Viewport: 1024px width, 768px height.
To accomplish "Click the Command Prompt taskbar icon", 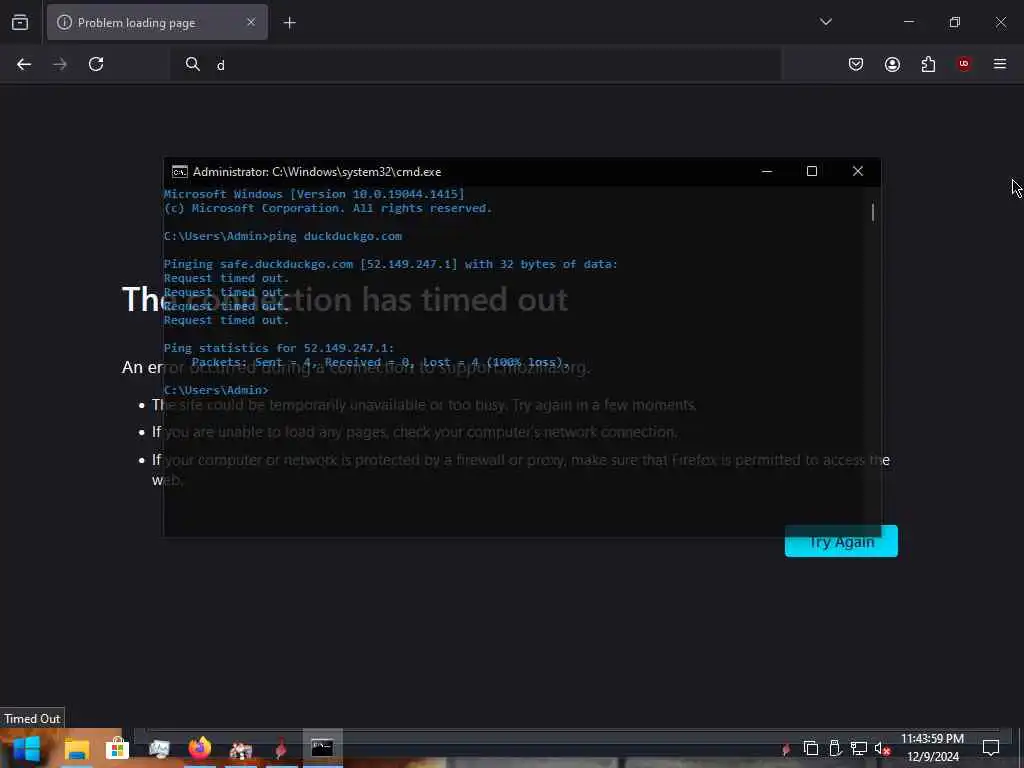I will [322, 748].
